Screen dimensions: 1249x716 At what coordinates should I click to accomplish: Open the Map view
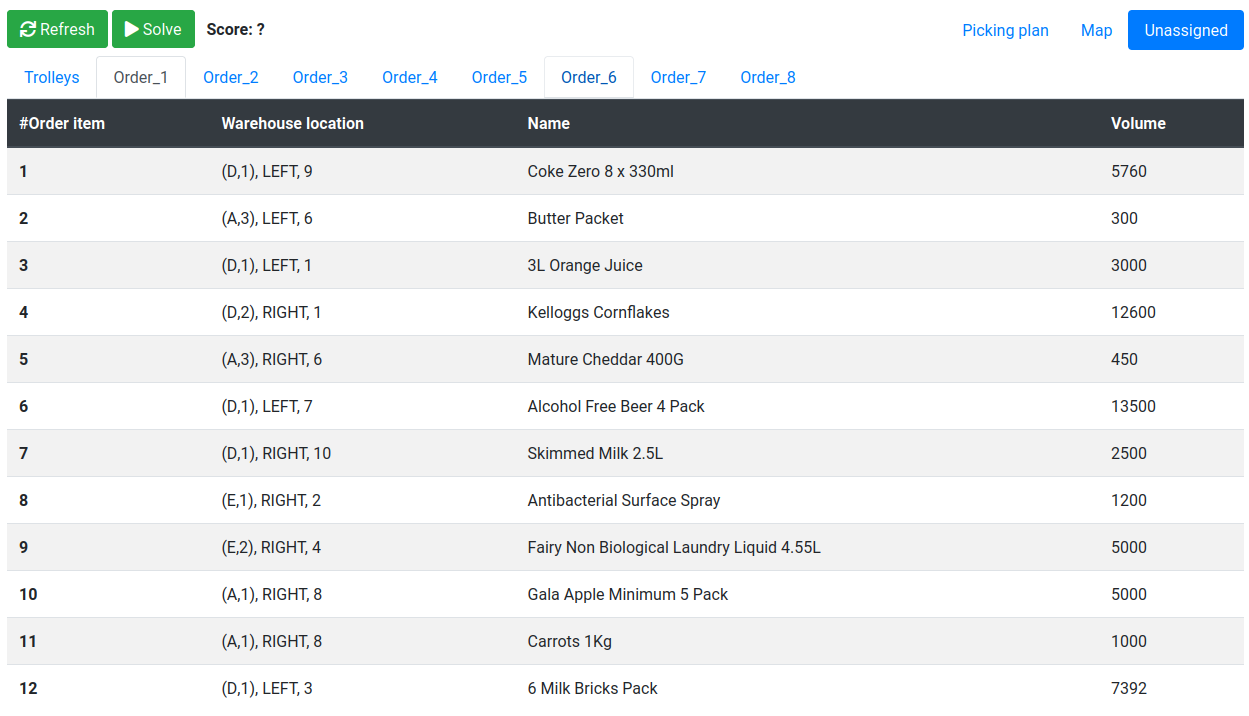pos(1096,30)
